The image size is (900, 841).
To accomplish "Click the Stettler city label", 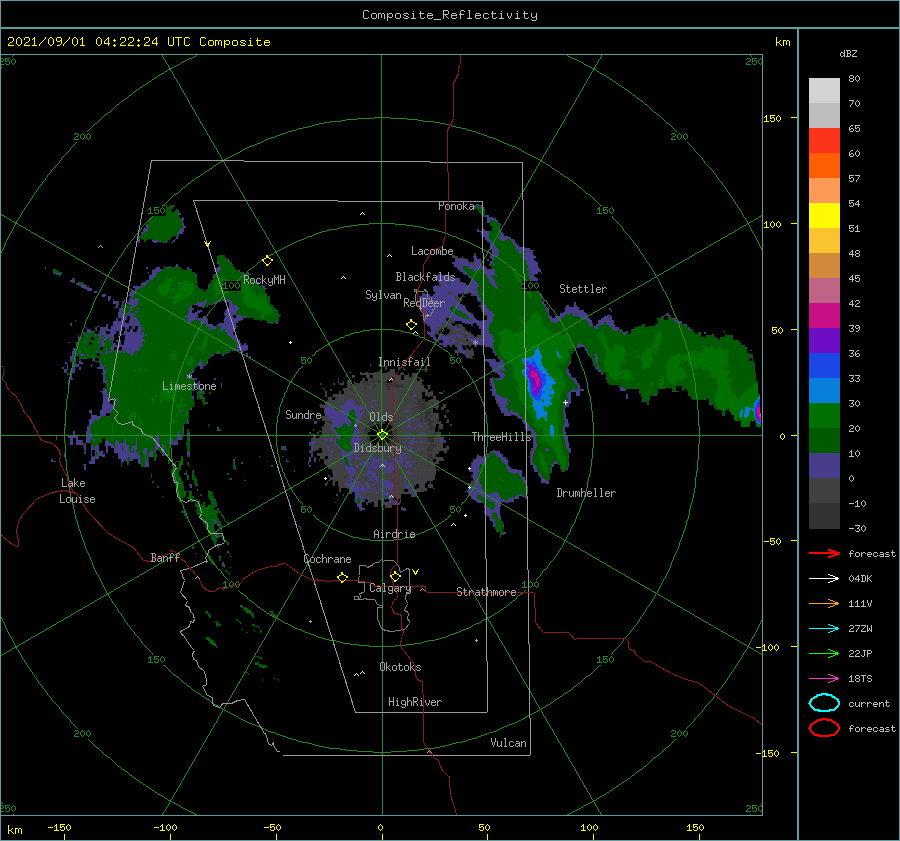I will (583, 289).
